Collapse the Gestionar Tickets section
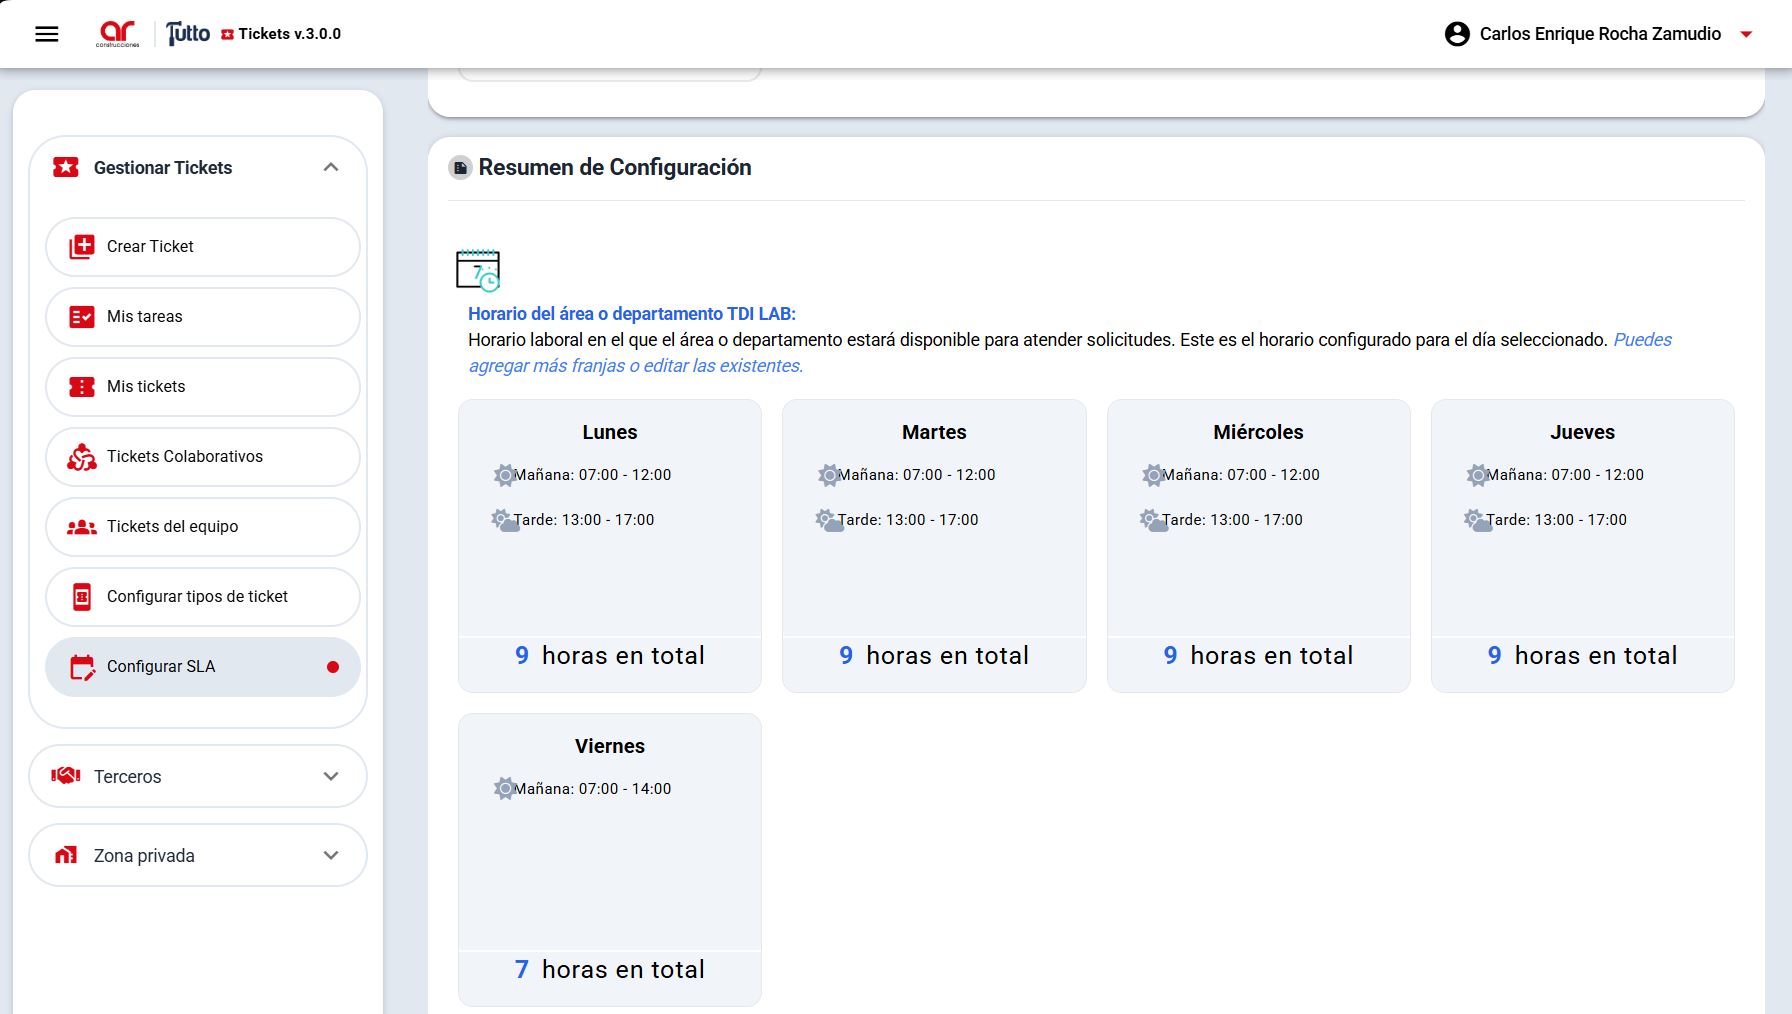The height and width of the screenshot is (1014, 1792). point(331,168)
